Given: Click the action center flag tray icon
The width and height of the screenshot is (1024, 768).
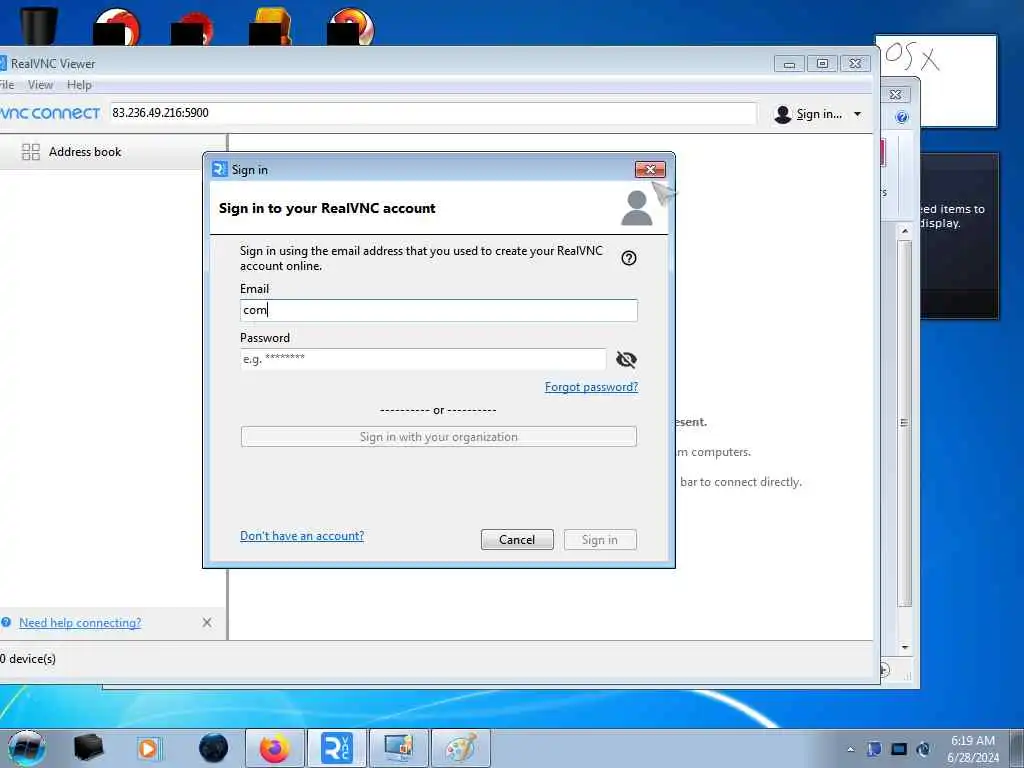Looking at the screenshot, I should click(x=874, y=749).
